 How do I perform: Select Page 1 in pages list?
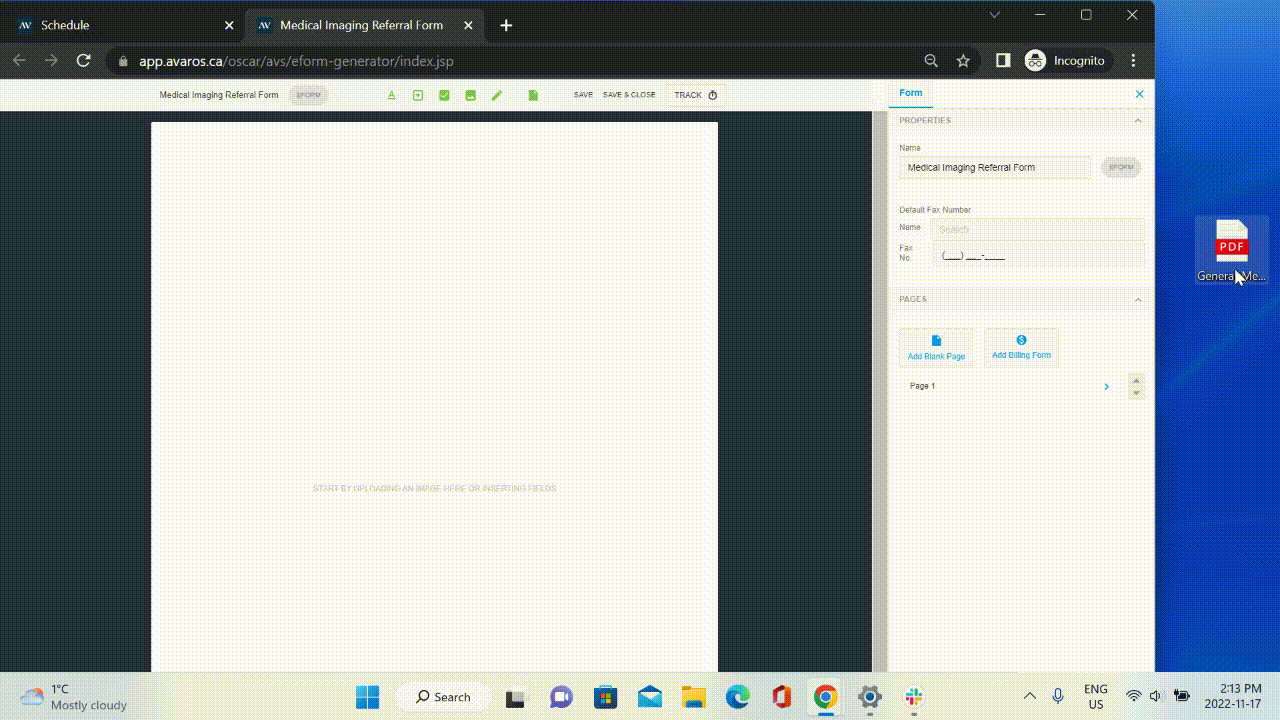click(x=923, y=386)
